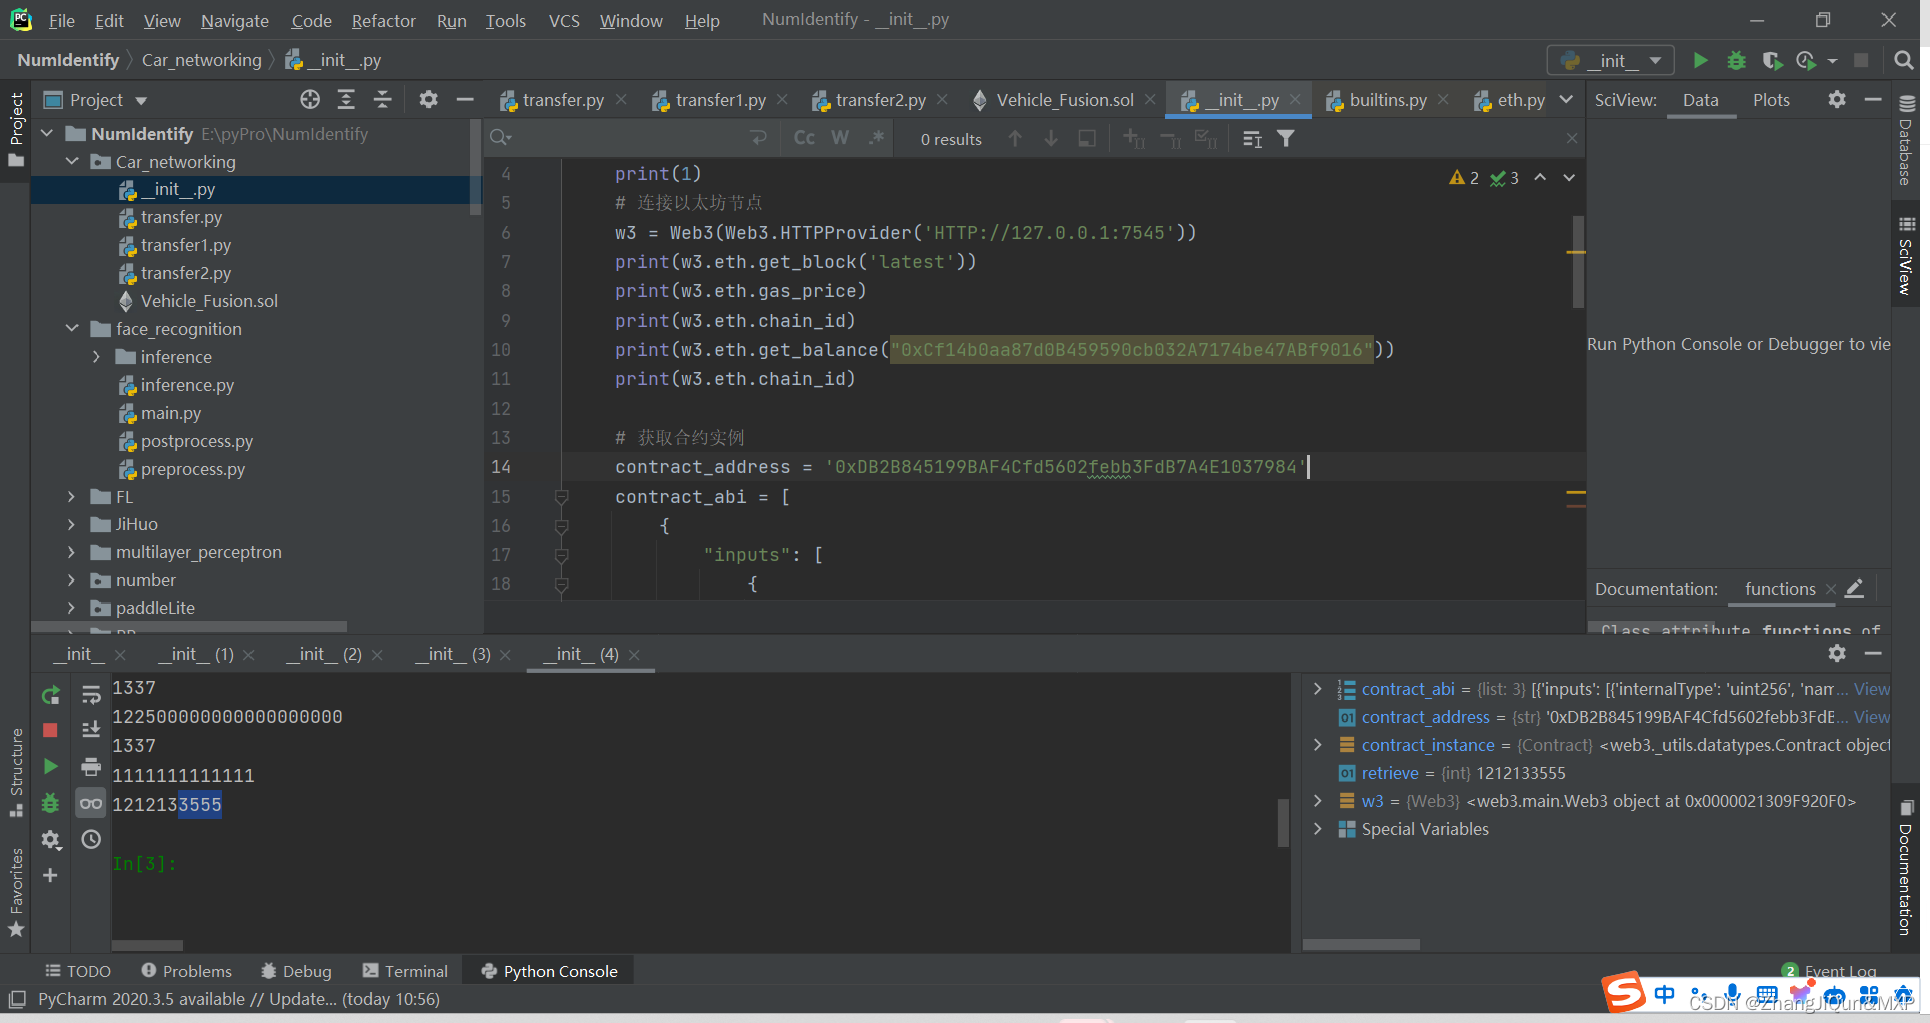Toggle Words option in search bar
Screen dimensions: 1930x1023
tap(840, 138)
